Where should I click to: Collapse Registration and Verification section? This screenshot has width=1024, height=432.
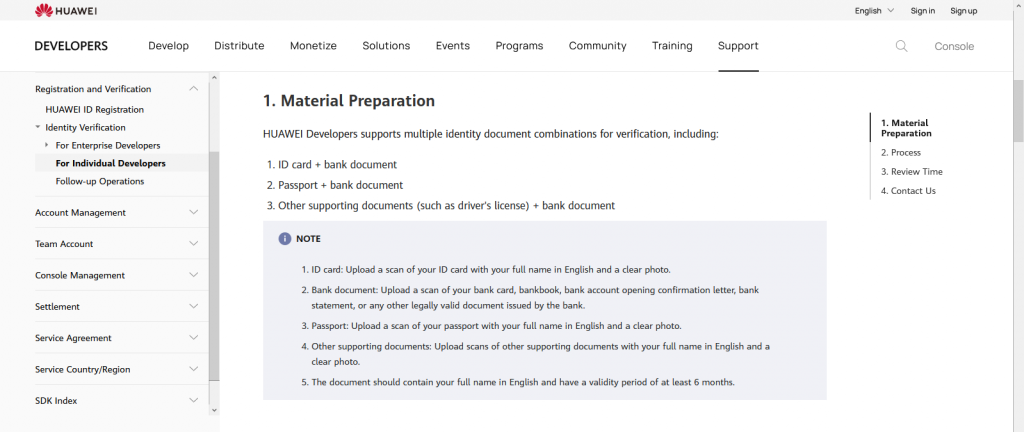193,89
